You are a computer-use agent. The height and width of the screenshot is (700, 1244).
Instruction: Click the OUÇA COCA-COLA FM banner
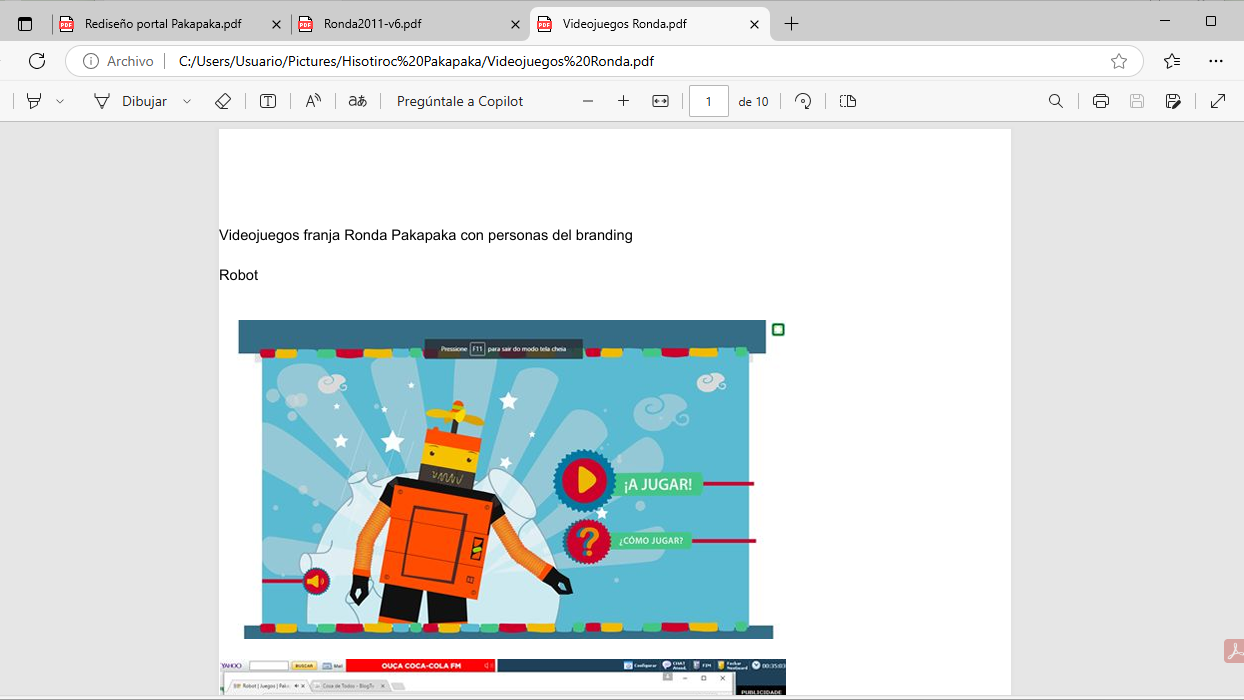tap(420, 666)
